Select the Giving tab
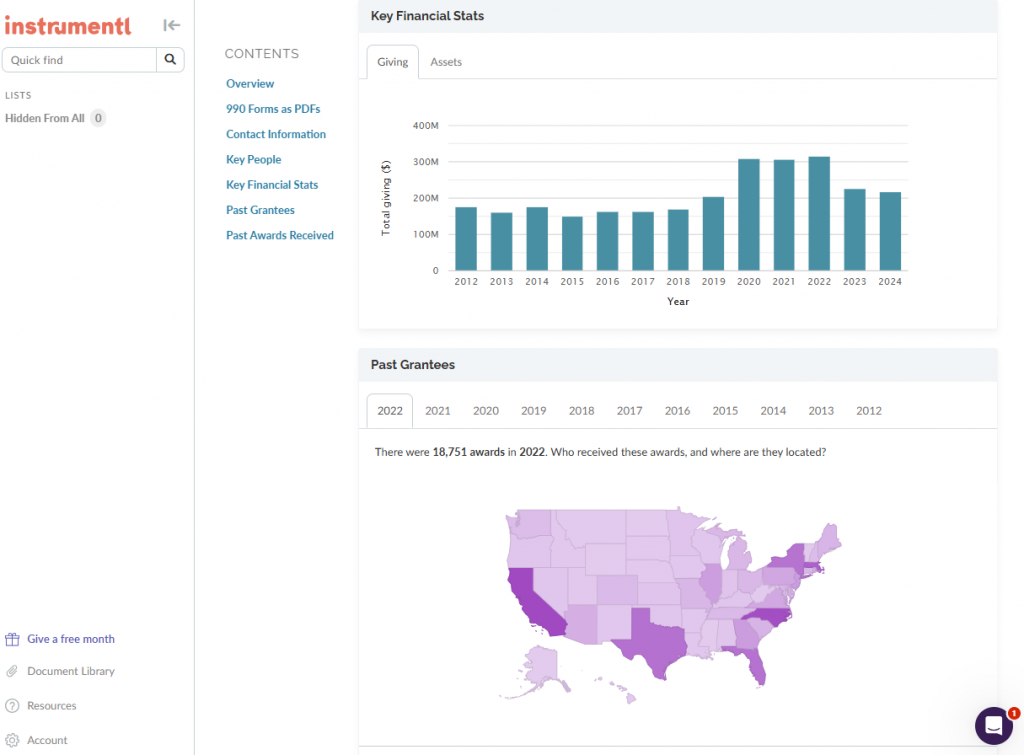Image resolution: width=1024 pixels, height=755 pixels. (392, 62)
